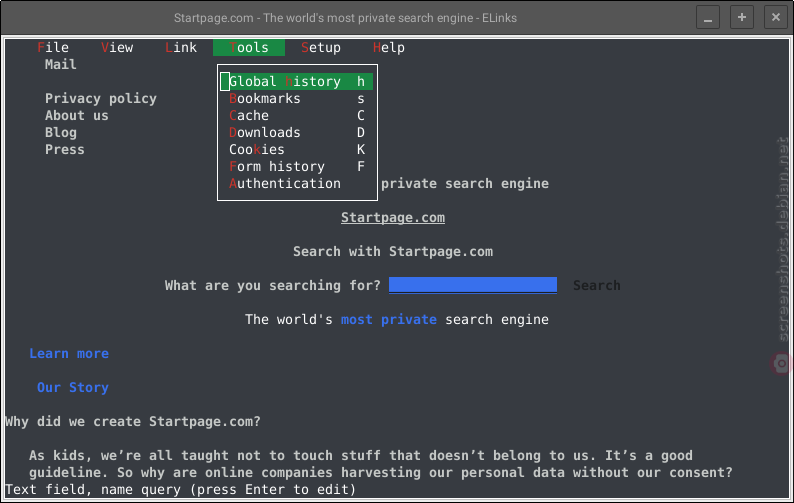The width and height of the screenshot is (794, 503).
Task: Click the 'As kids, we're all taught' paragraph line
Action: tap(361, 455)
